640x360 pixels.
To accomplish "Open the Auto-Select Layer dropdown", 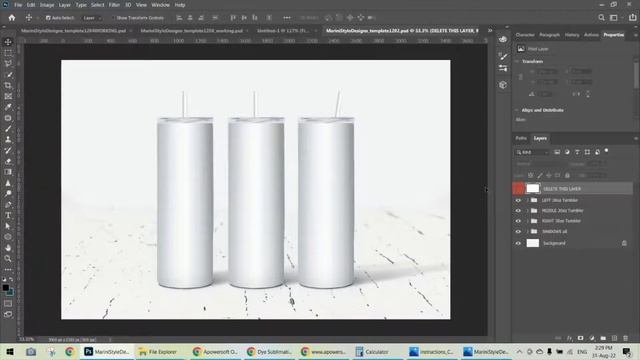I will 92,18.
